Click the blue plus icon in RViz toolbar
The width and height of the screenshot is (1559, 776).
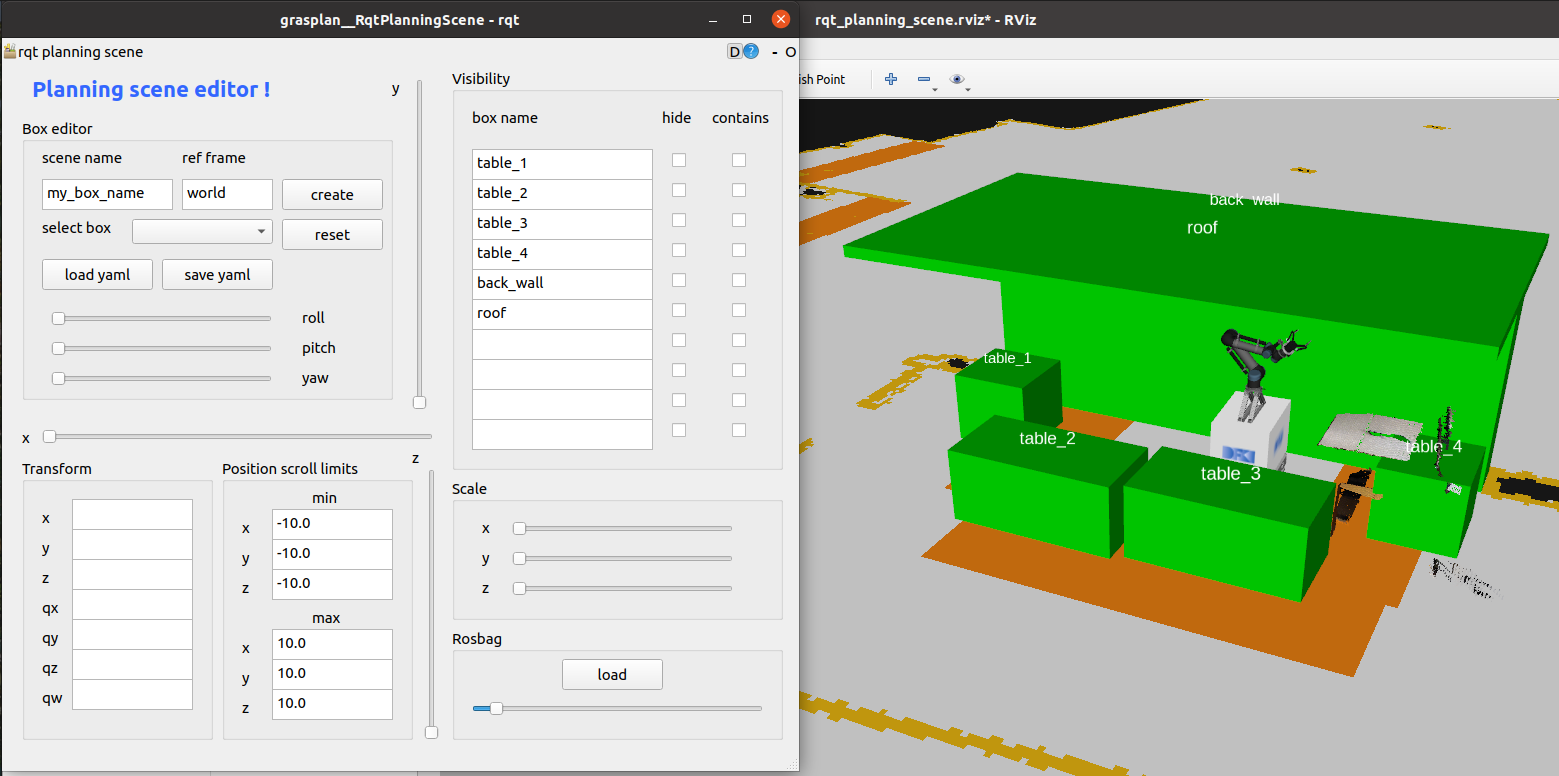pos(891,79)
